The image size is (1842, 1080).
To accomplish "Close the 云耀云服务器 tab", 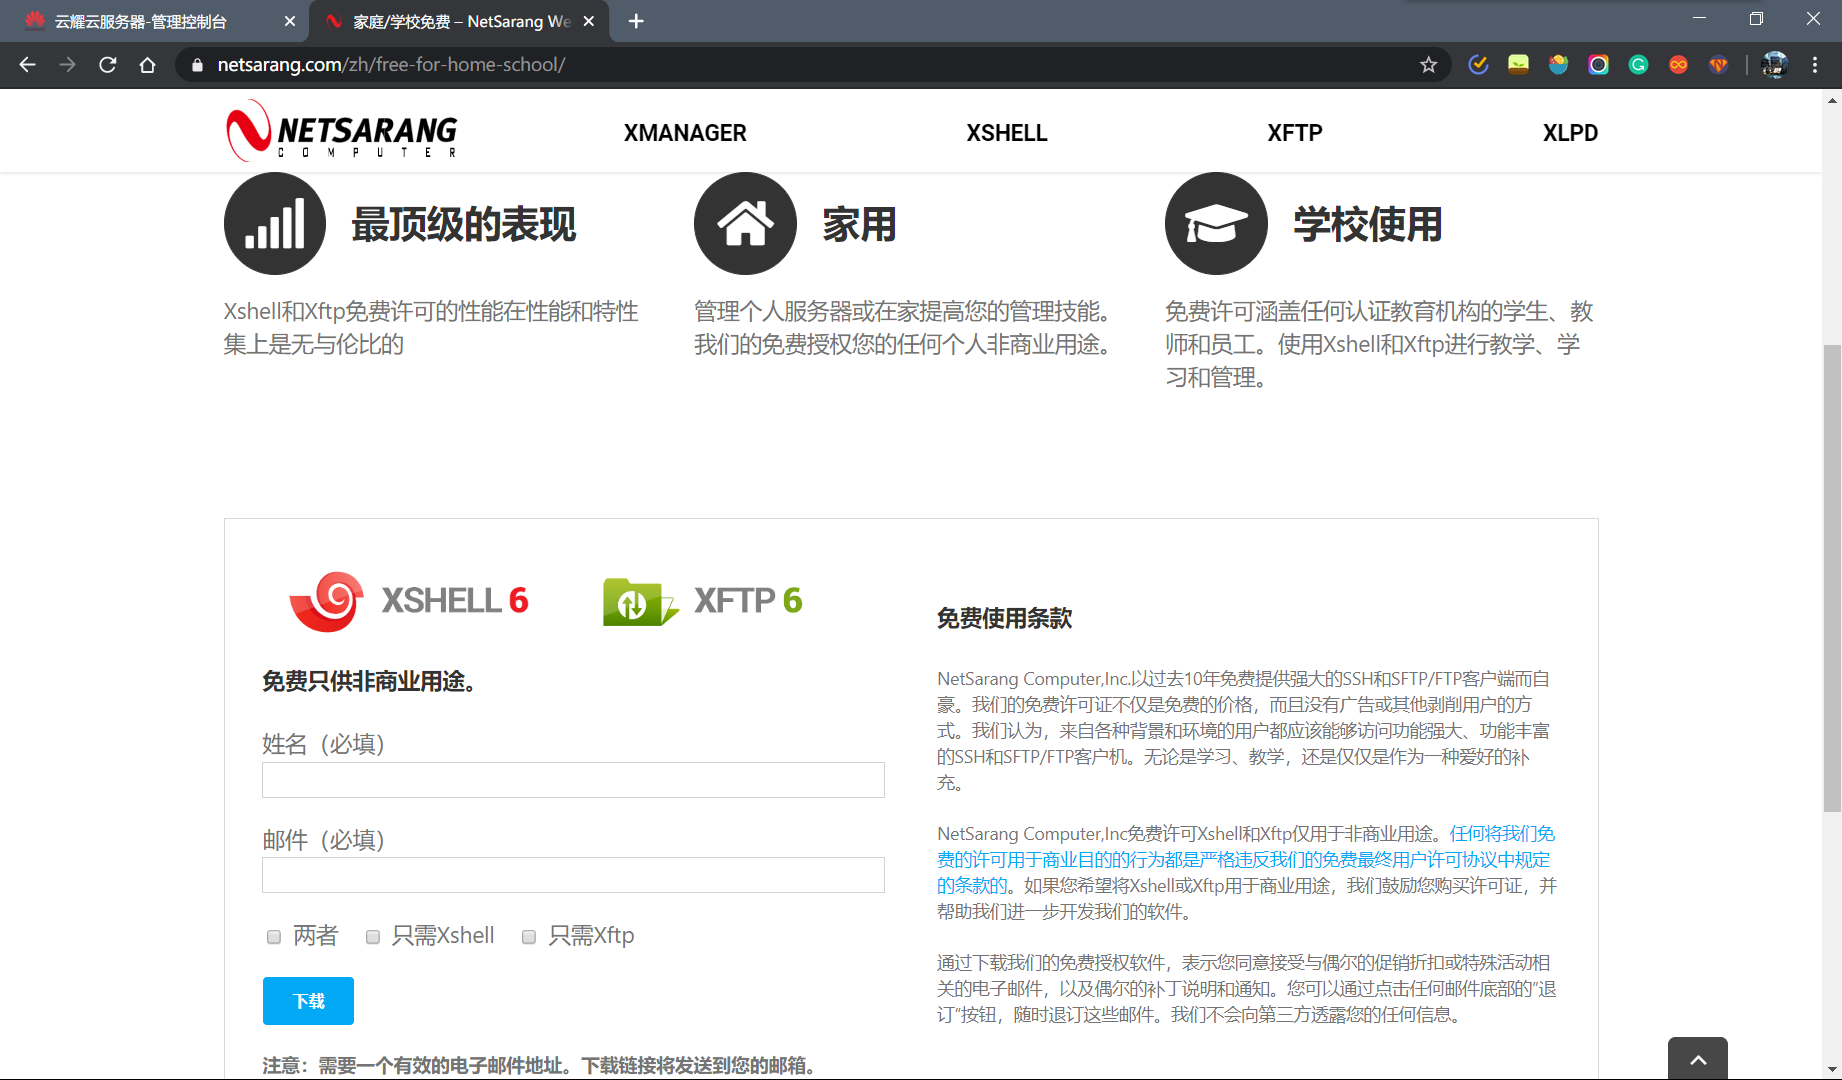I will pos(290,21).
